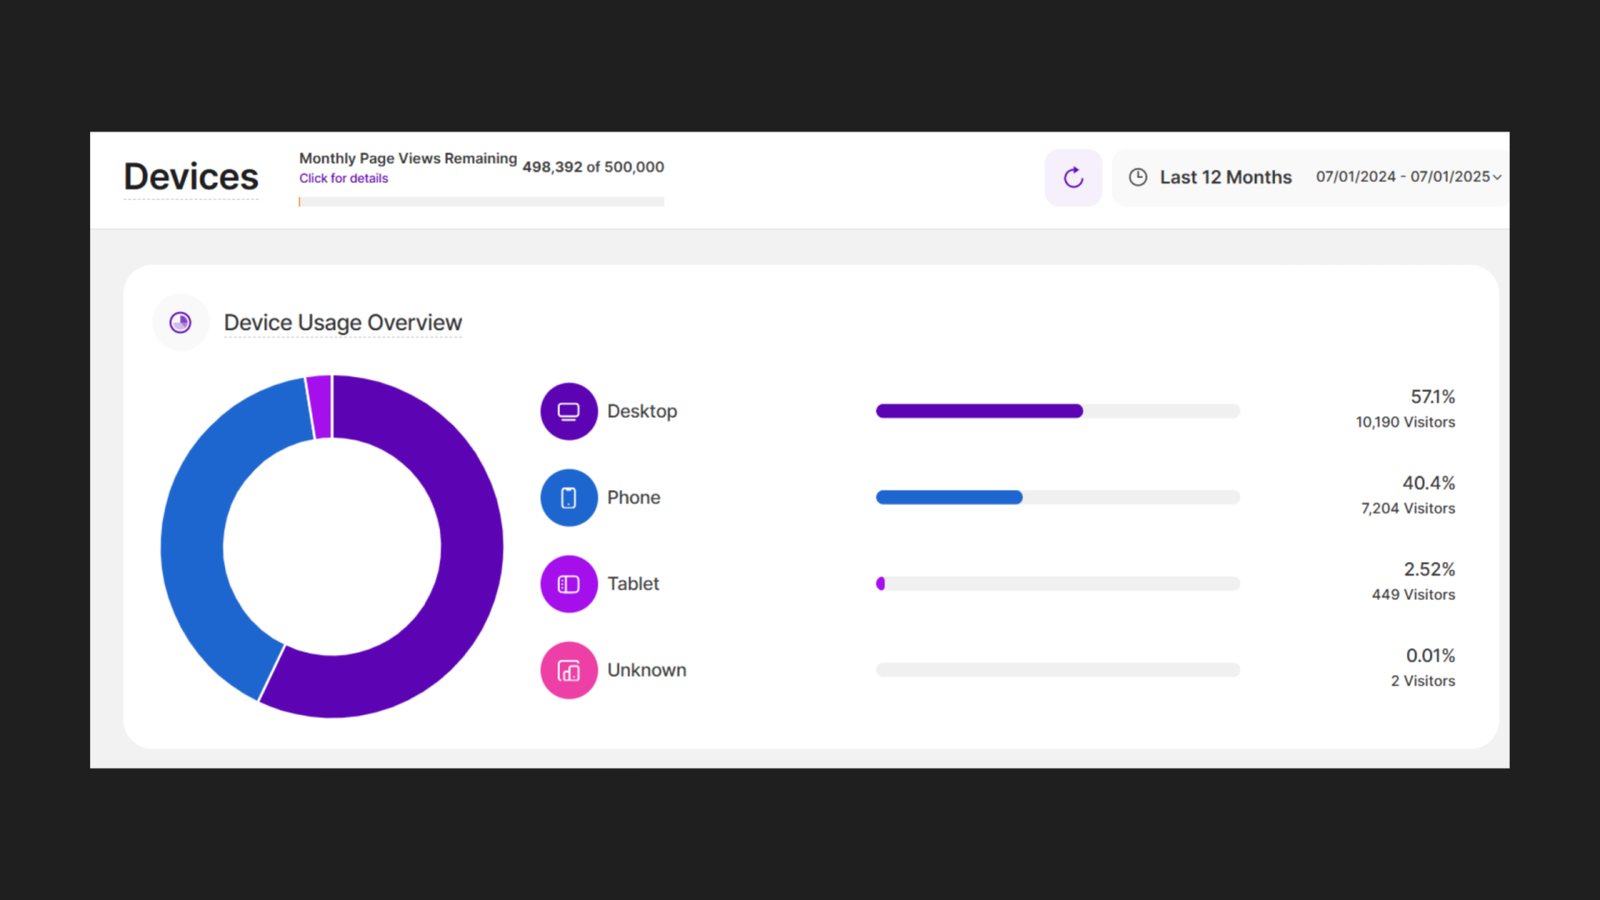This screenshot has width=1600, height=900.
Task: Click the Devices page heading
Action: pos(191,177)
